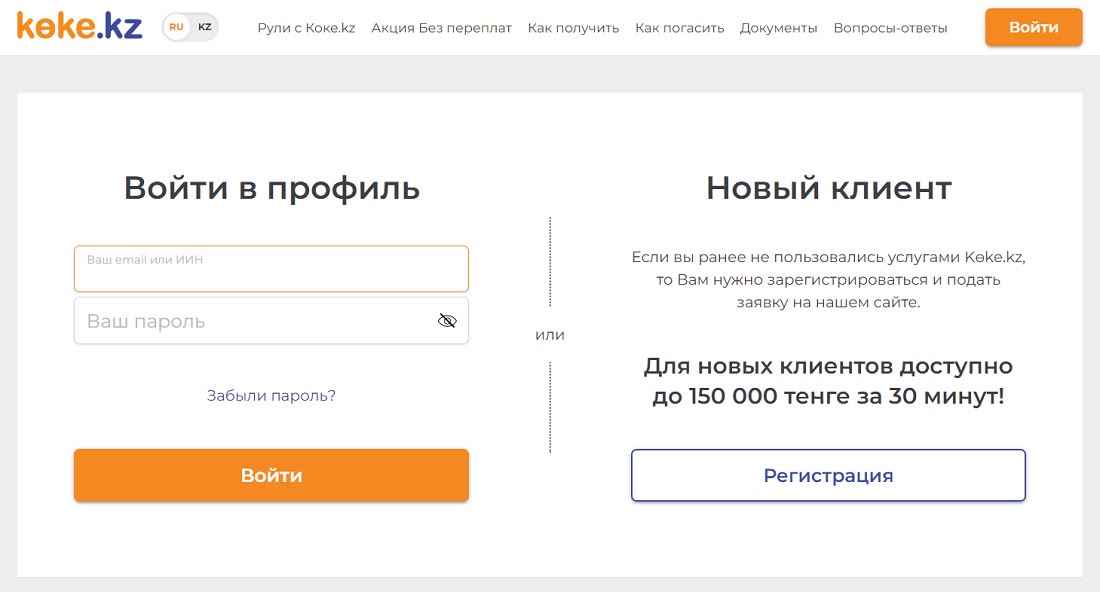Click the 150 000 тенге offer text
This screenshot has height=592, width=1100.
828,381
